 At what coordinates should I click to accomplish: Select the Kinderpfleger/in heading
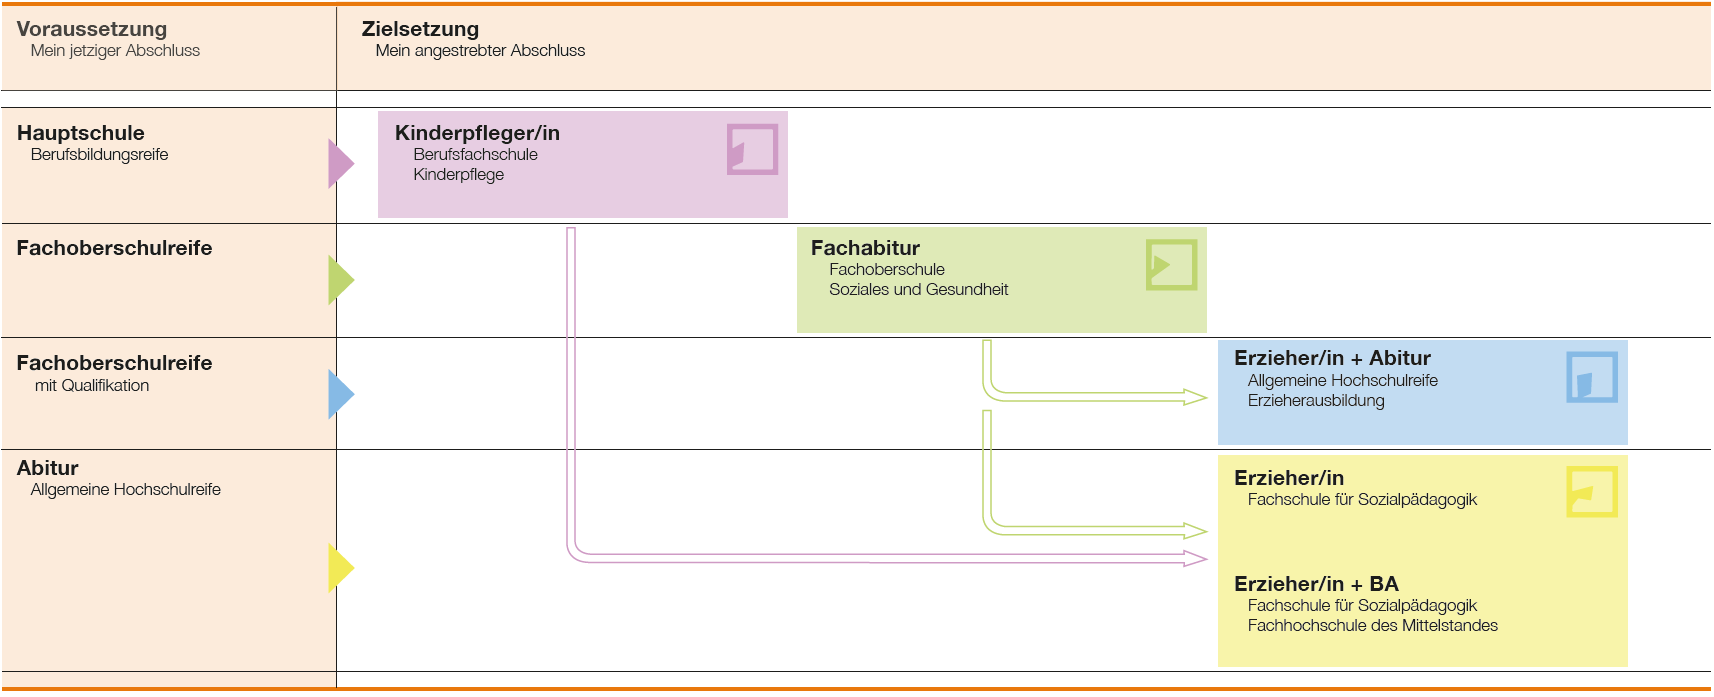[x=477, y=133]
